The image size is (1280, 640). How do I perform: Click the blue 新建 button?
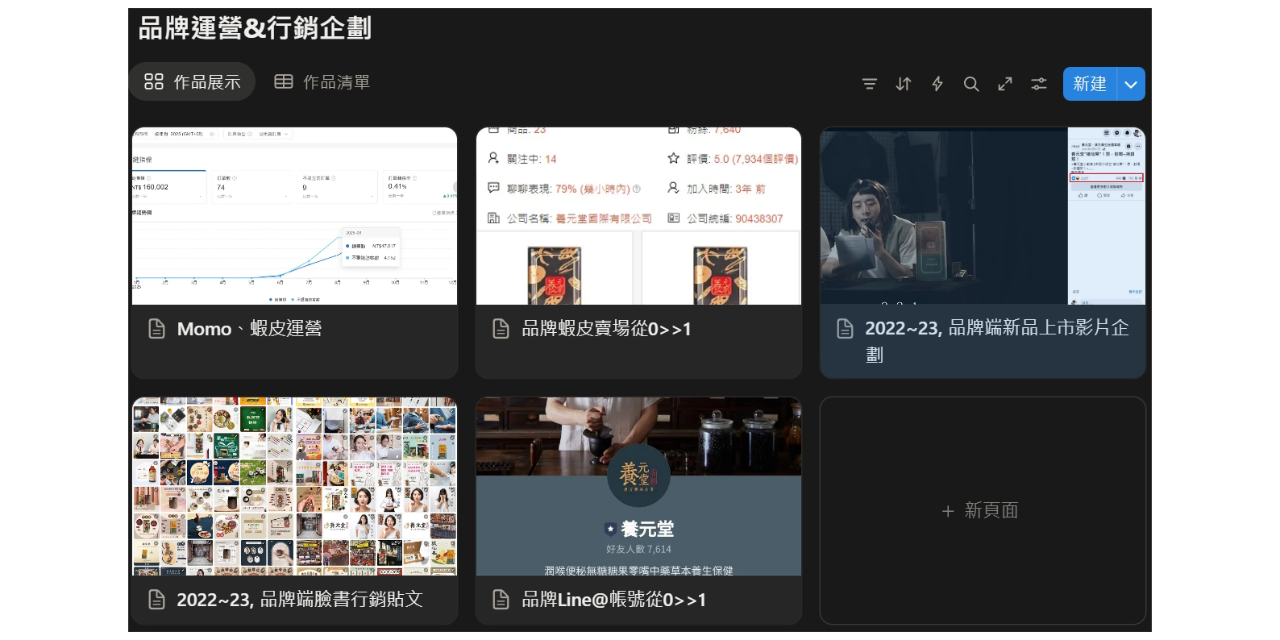click(1089, 84)
